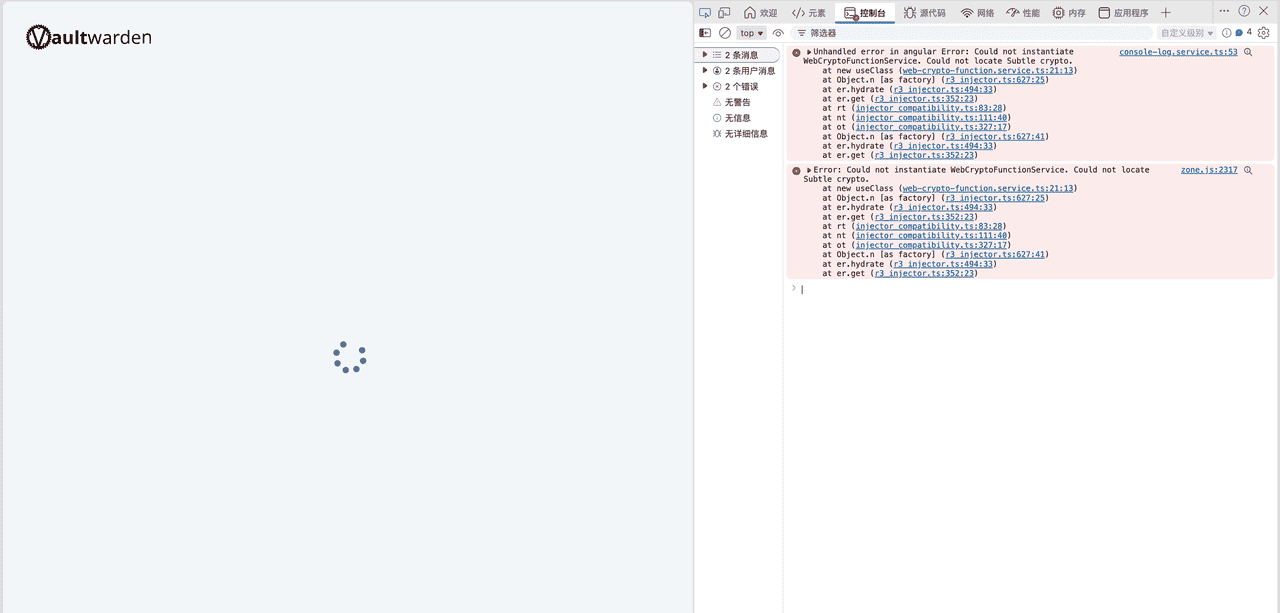Screen dimensions: 1280x613
Task: Open the zone.js:2317 source link
Action: pos(1209,170)
